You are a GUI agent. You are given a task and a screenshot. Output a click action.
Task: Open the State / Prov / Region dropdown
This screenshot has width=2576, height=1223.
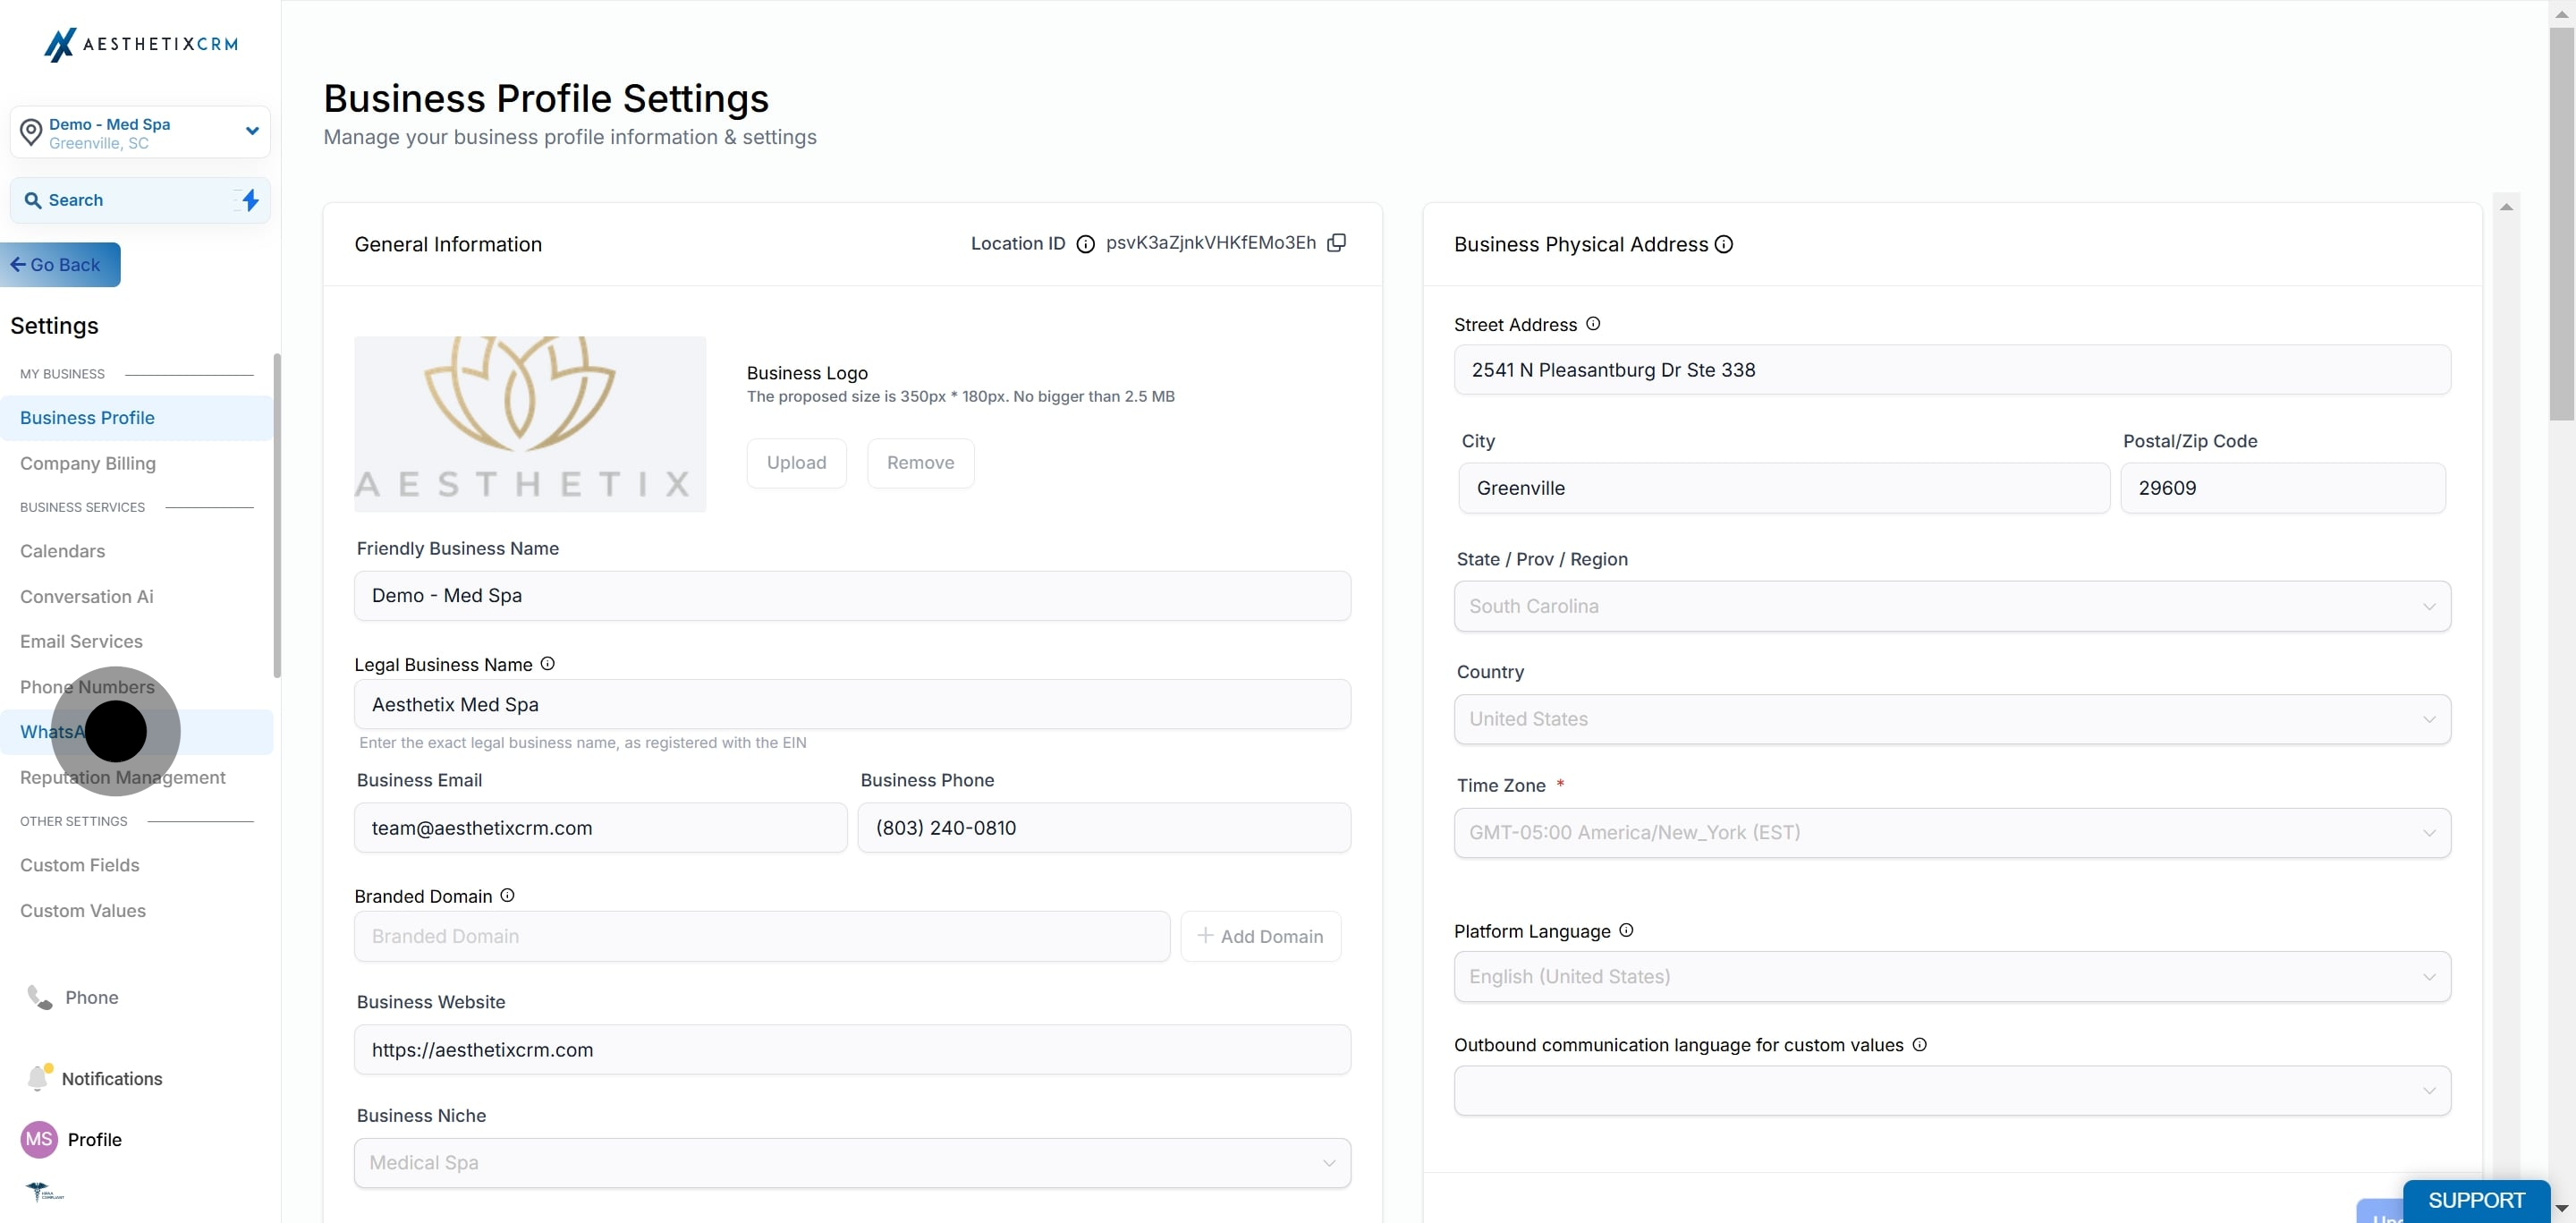coord(1951,606)
